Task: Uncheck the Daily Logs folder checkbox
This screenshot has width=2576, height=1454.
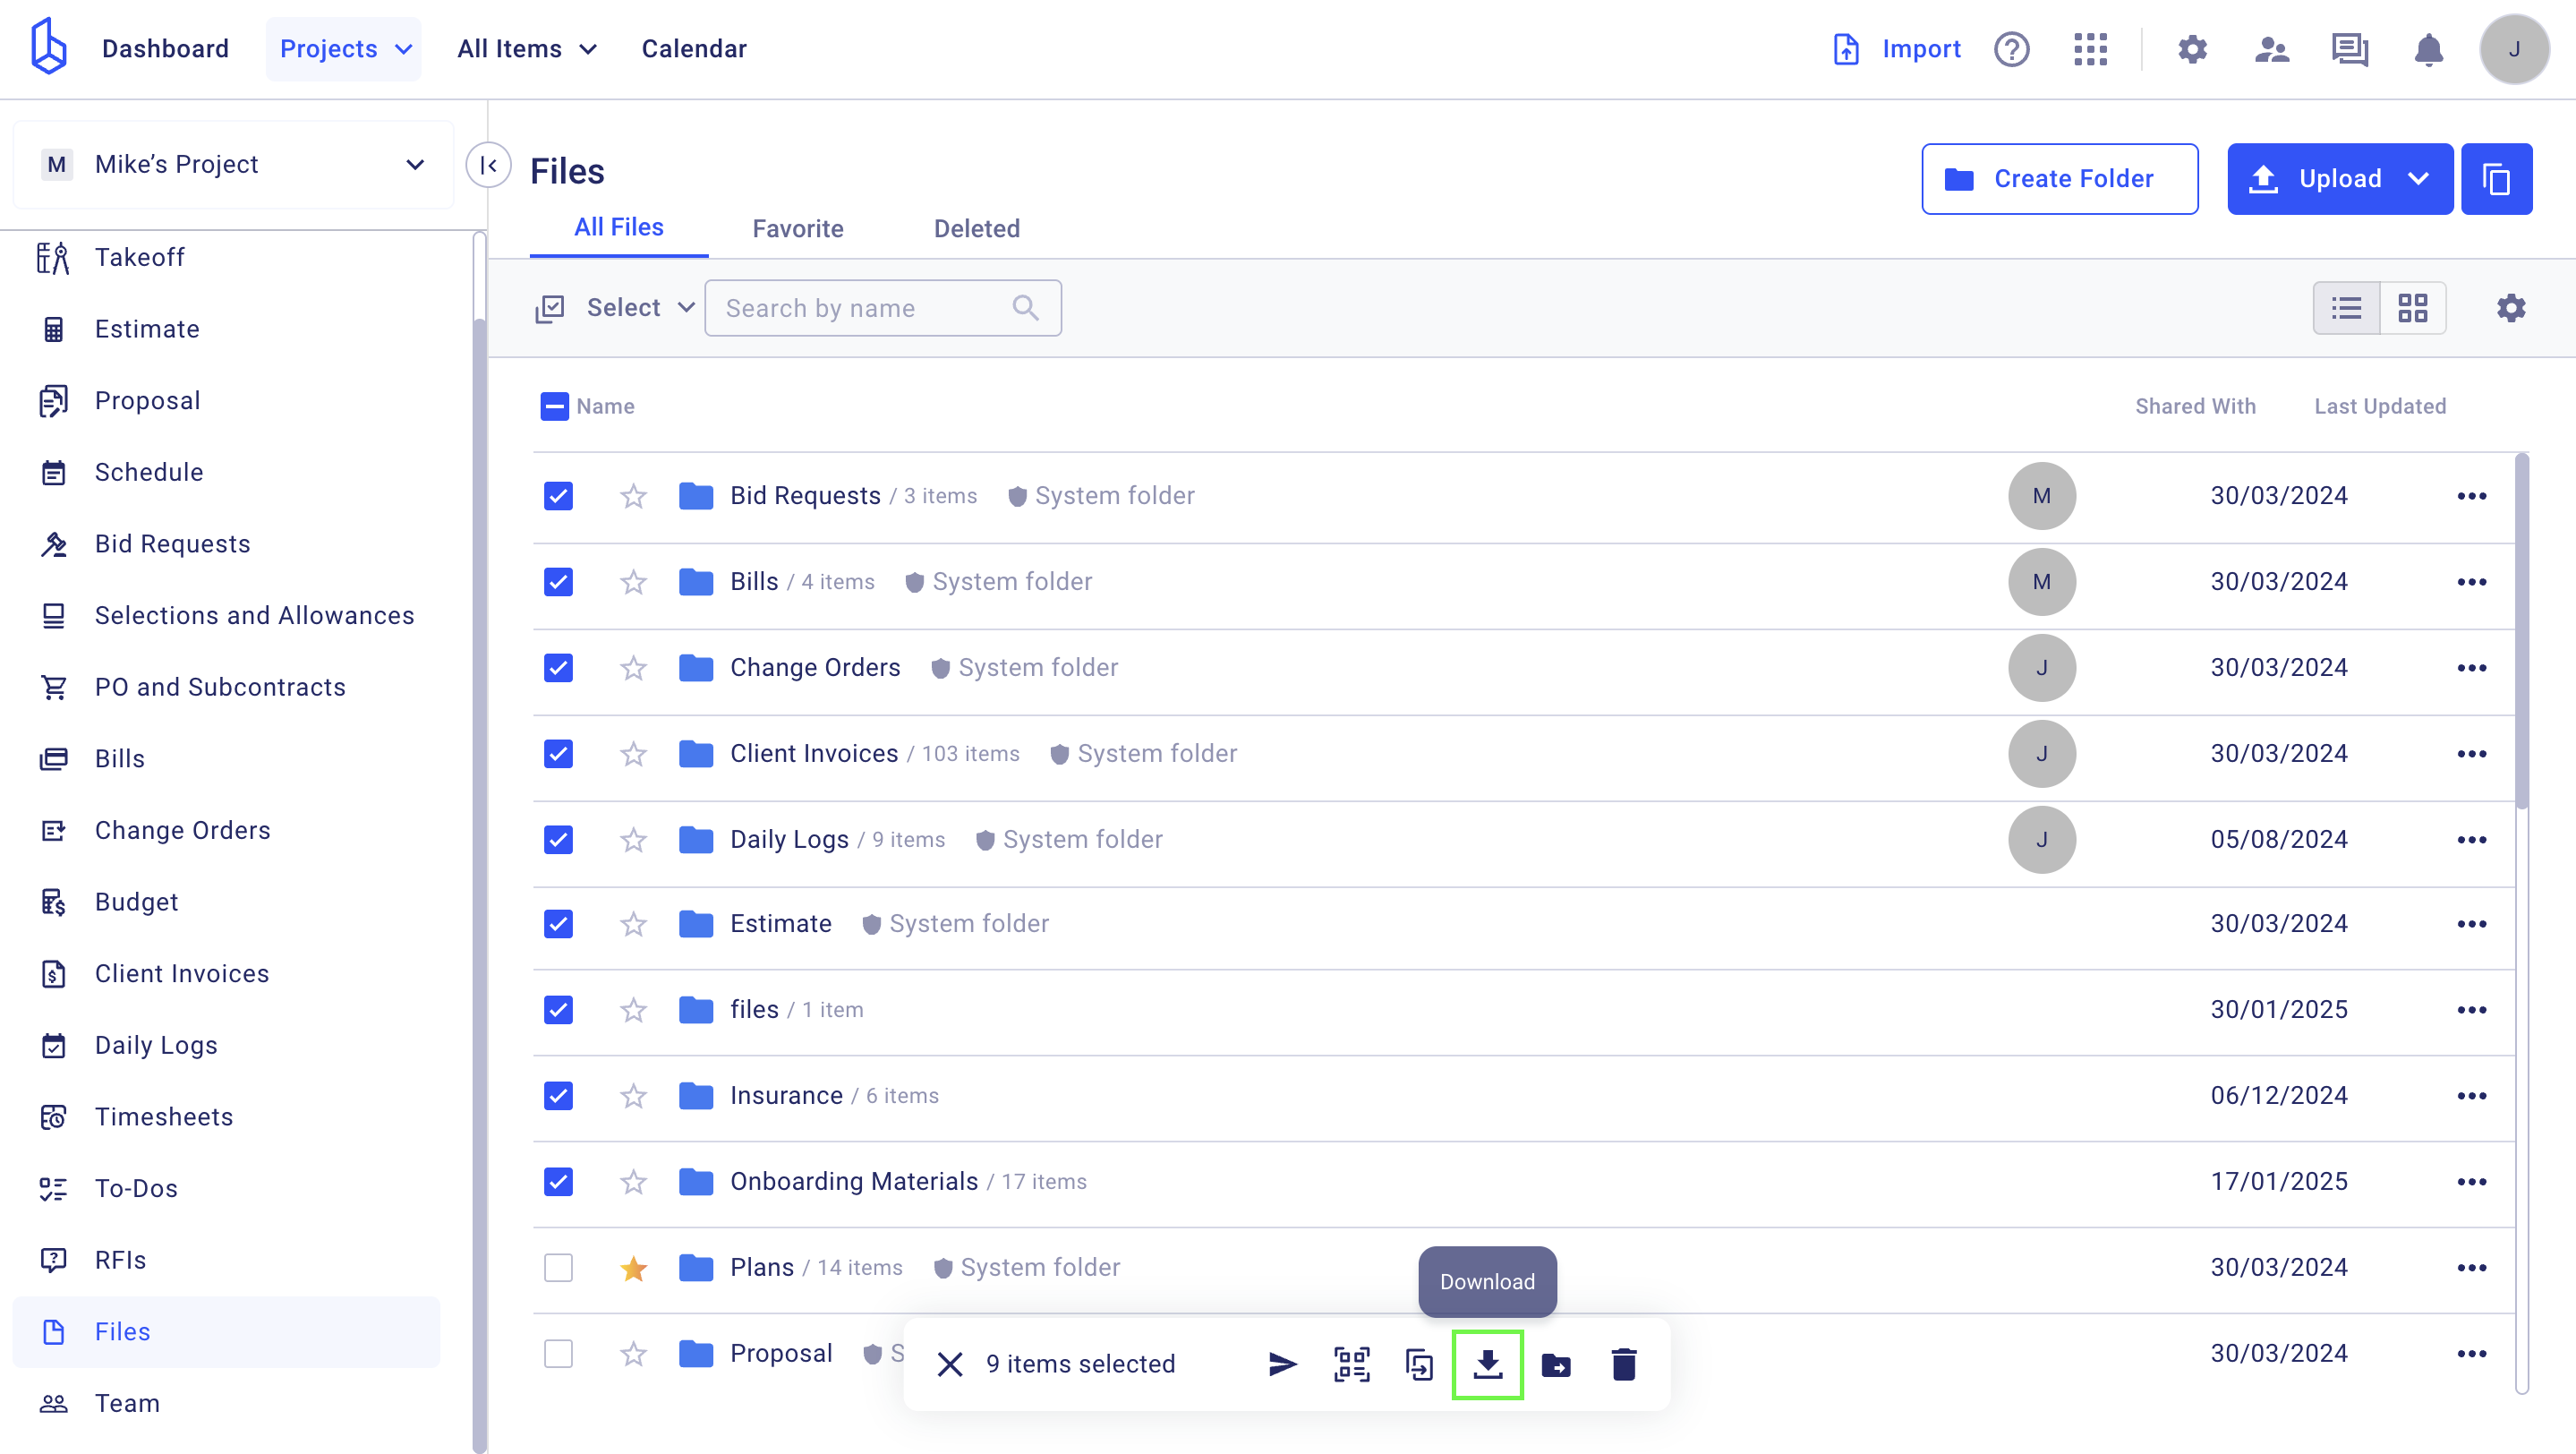Action: [x=558, y=840]
